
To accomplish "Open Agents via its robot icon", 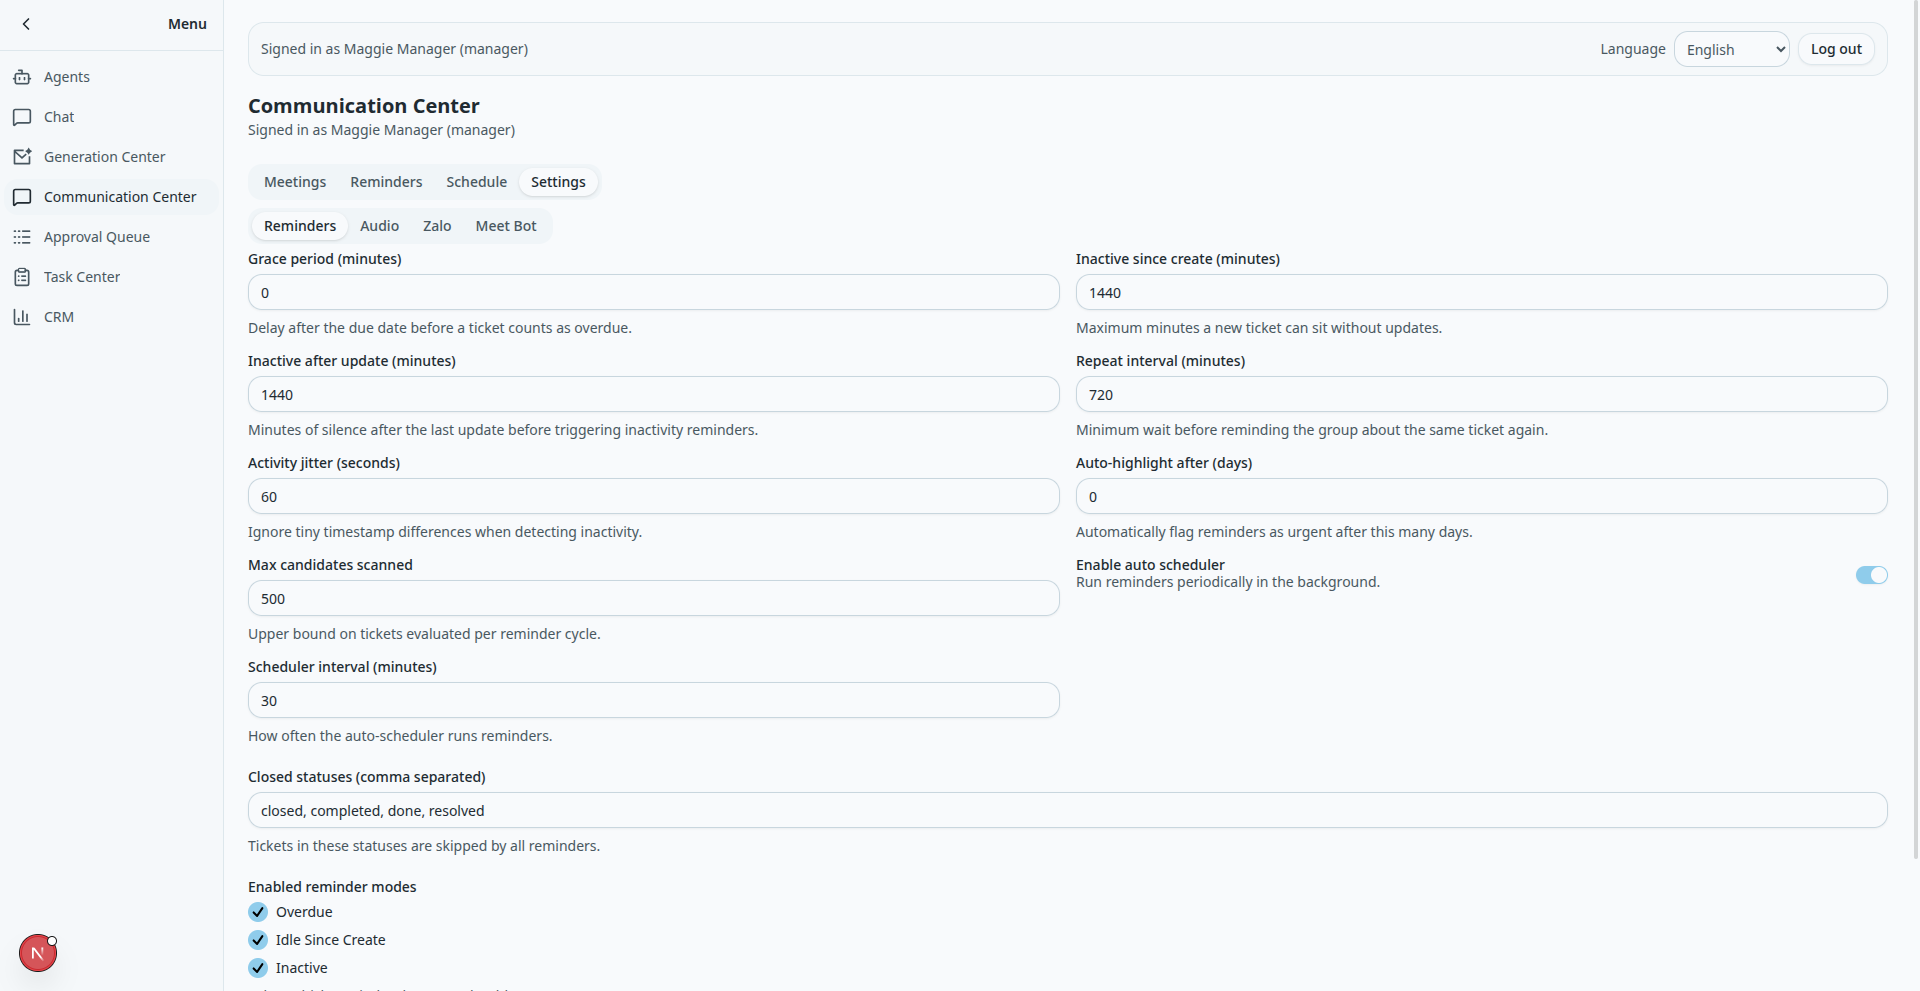I will pos(22,77).
